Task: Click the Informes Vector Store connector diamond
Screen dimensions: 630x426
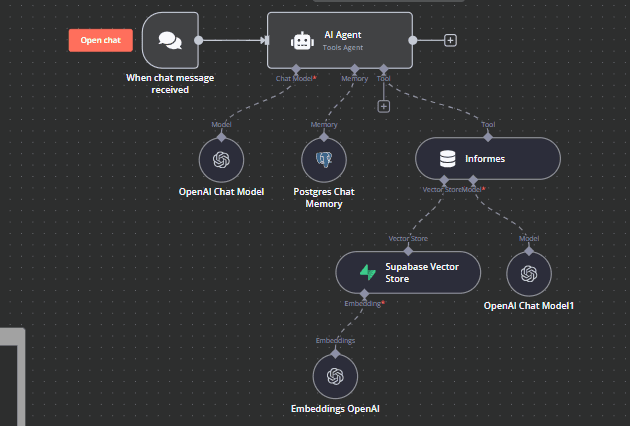Action: point(444,180)
